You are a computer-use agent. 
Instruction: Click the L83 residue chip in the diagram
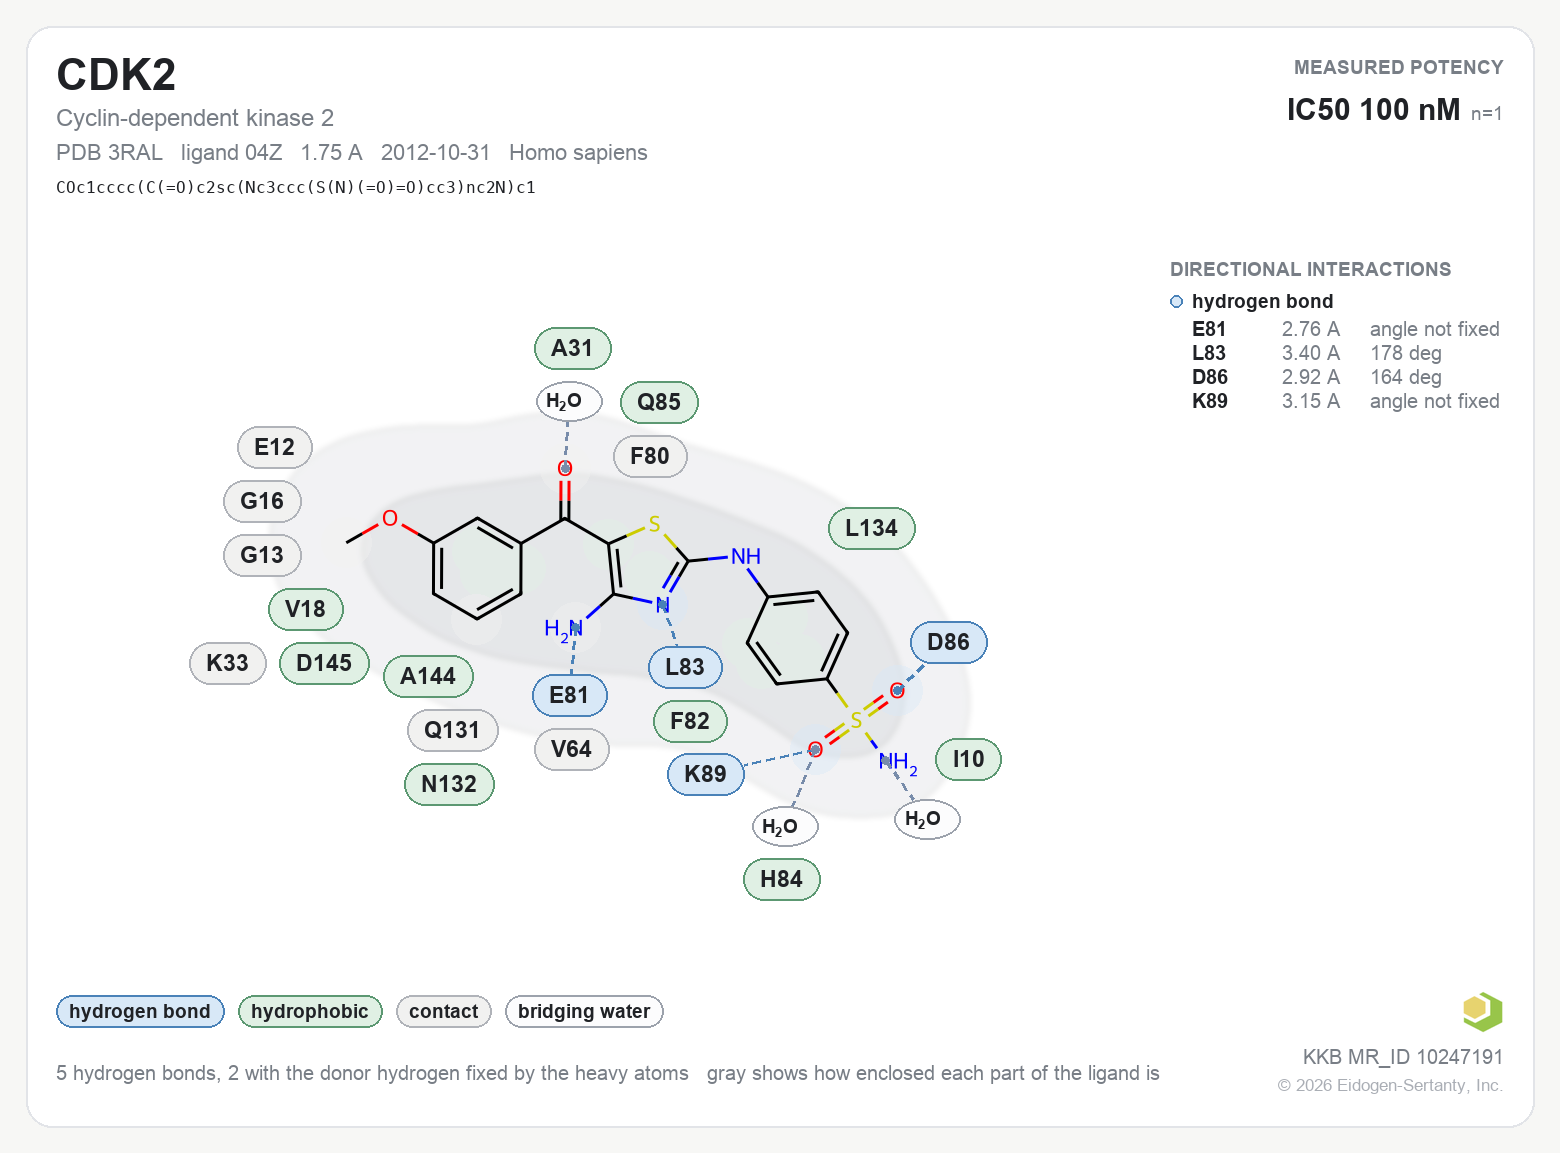(x=685, y=667)
